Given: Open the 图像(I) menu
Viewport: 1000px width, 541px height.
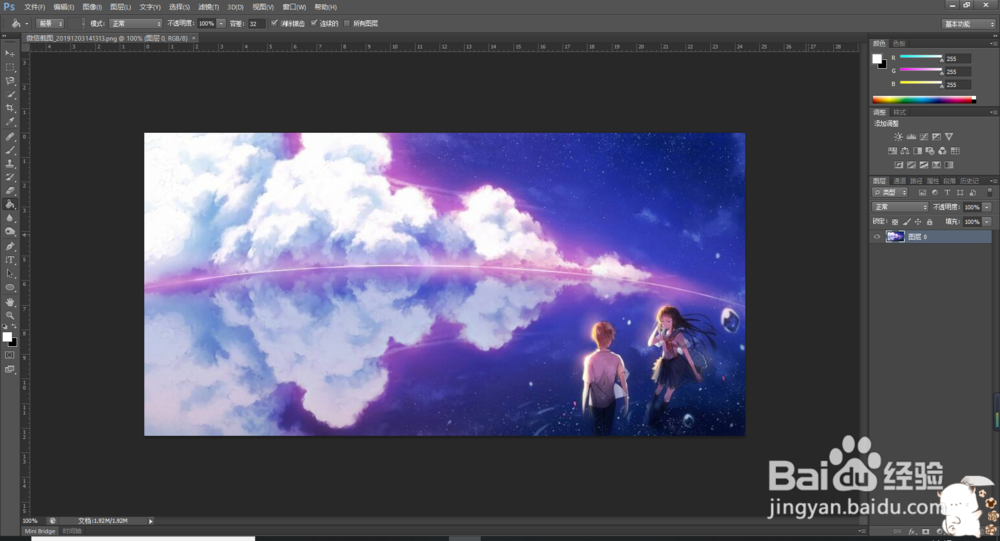Looking at the screenshot, I should tap(92, 7).
